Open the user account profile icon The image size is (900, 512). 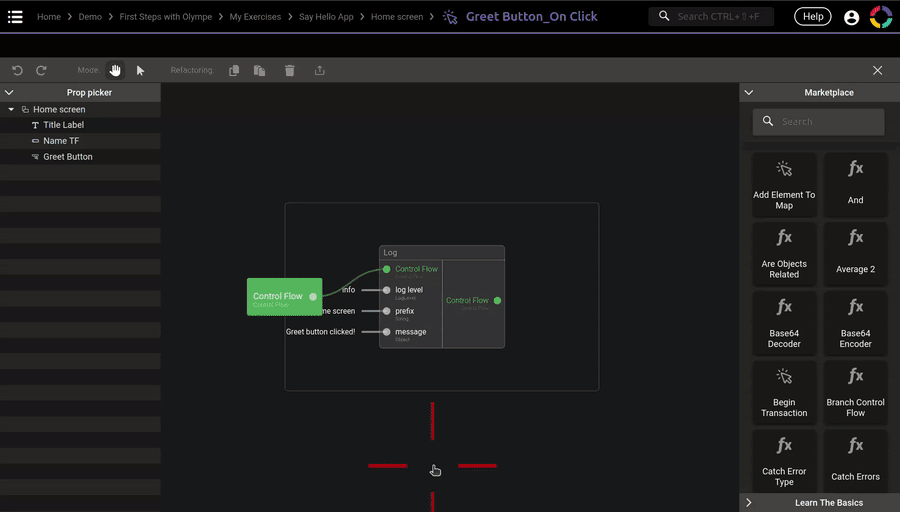tap(851, 17)
